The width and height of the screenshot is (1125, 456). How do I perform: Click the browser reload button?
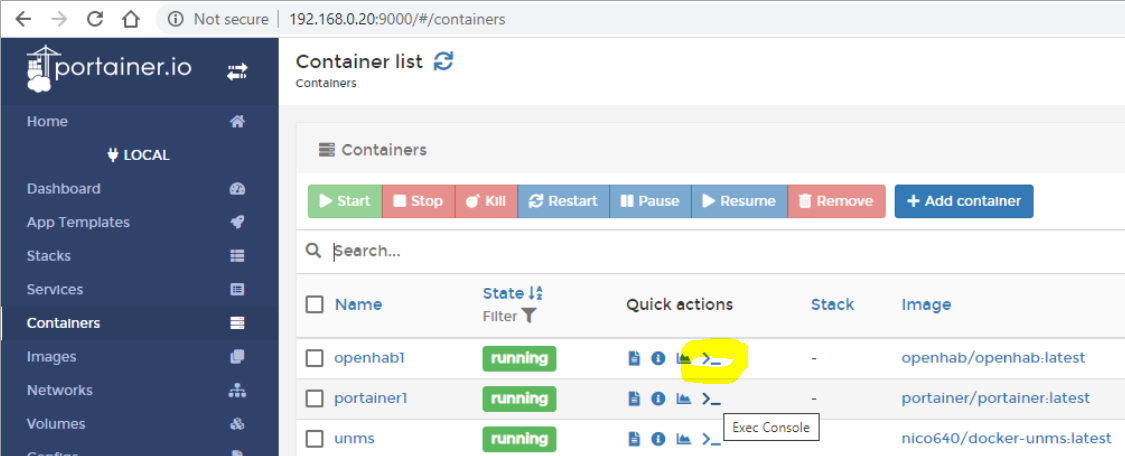pyautogui.click(x=94, y=19)
